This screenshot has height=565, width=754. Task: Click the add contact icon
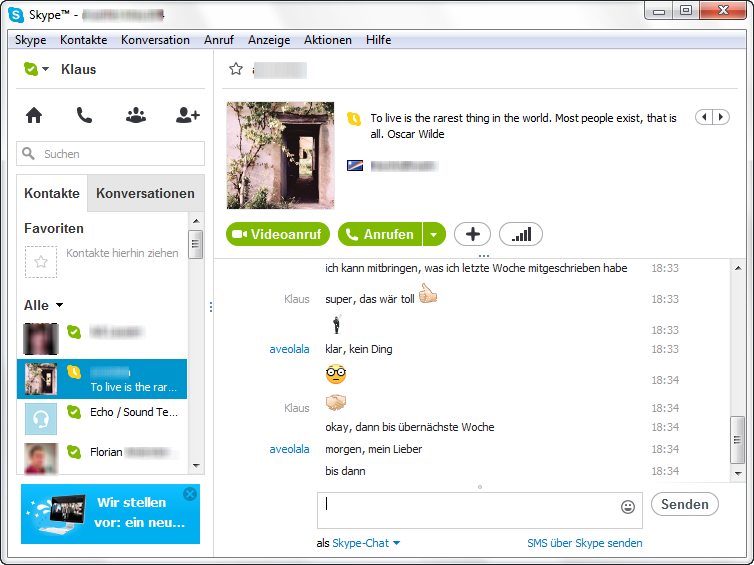tap(188, 115)
